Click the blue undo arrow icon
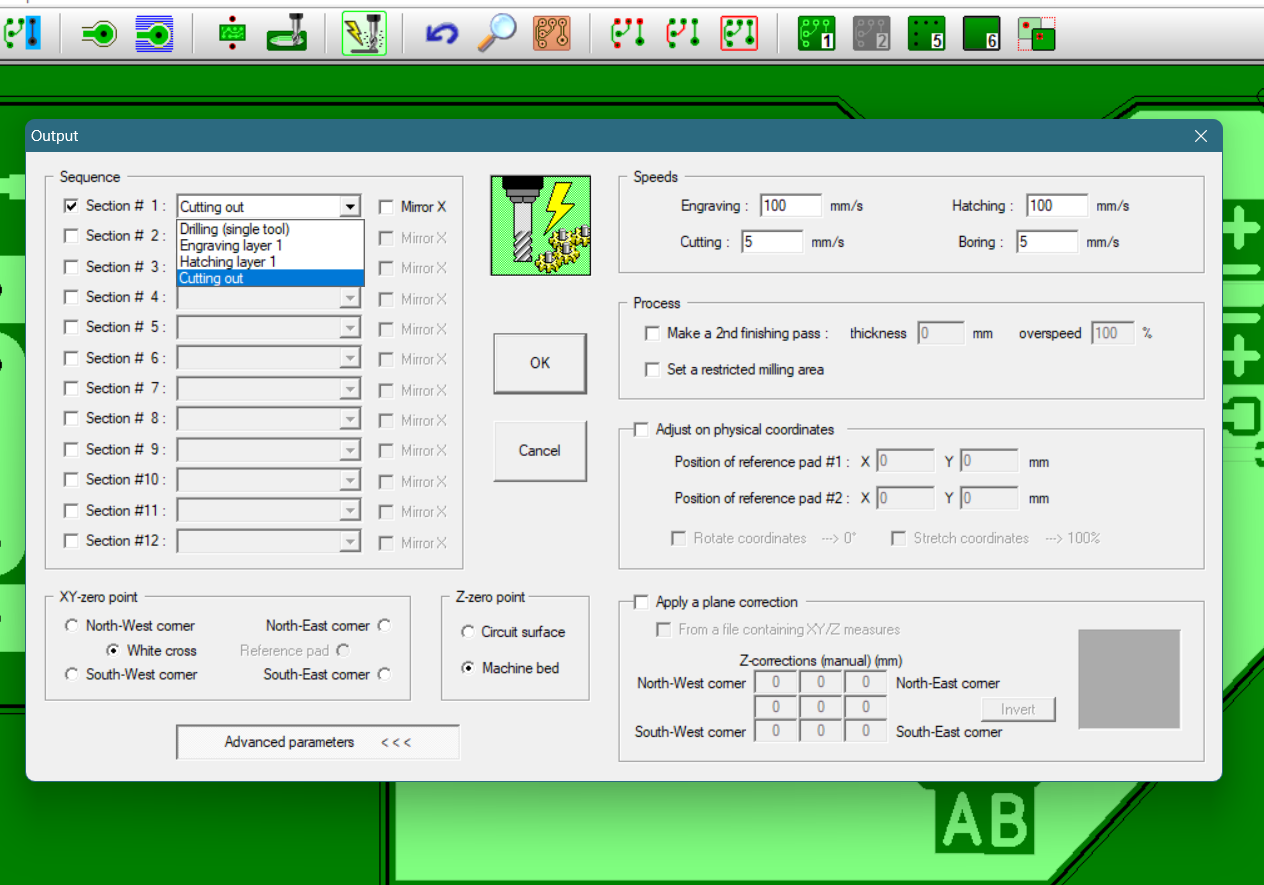Image resolution: width=1264 pixels, height=885 pixels. (x=441, y=34)
